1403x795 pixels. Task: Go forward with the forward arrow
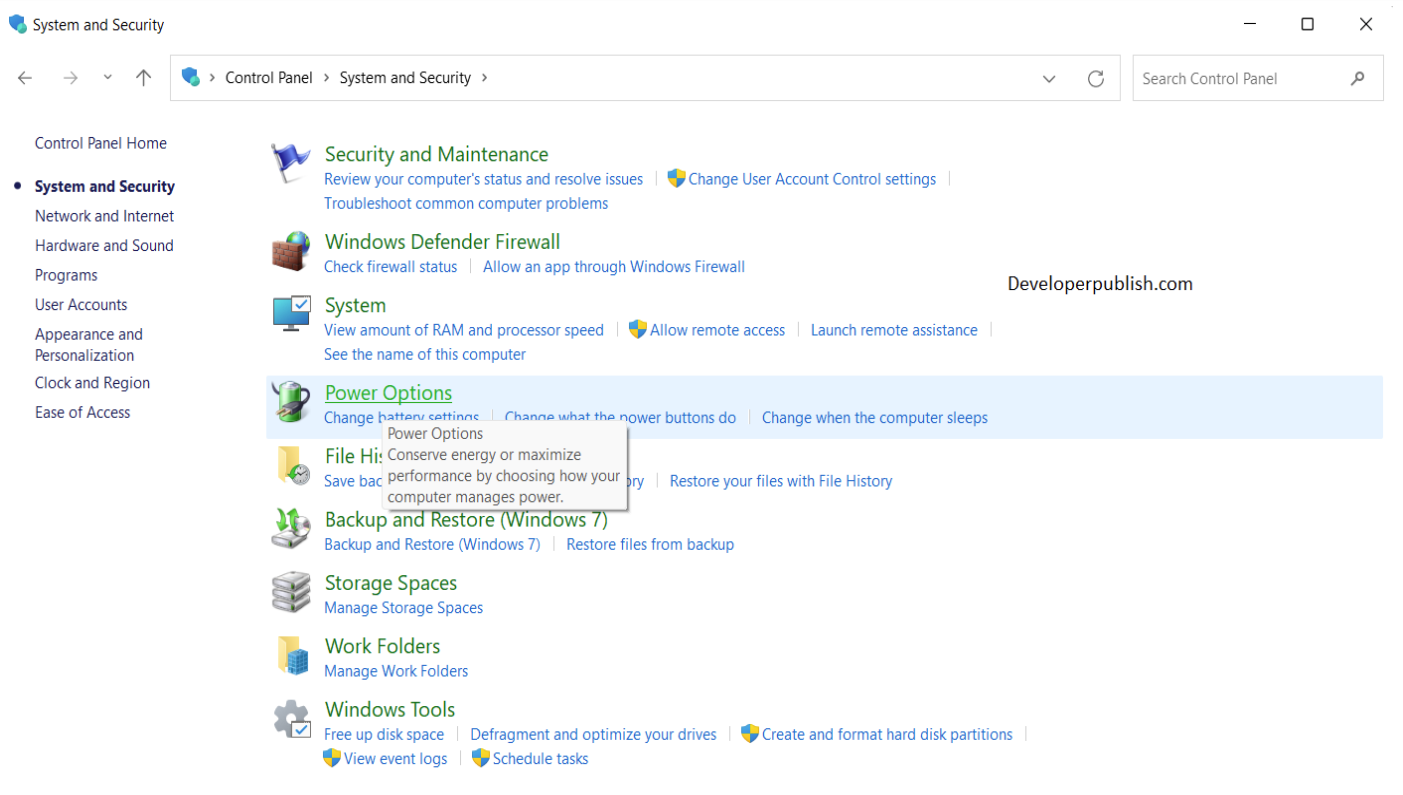point(70,78)
